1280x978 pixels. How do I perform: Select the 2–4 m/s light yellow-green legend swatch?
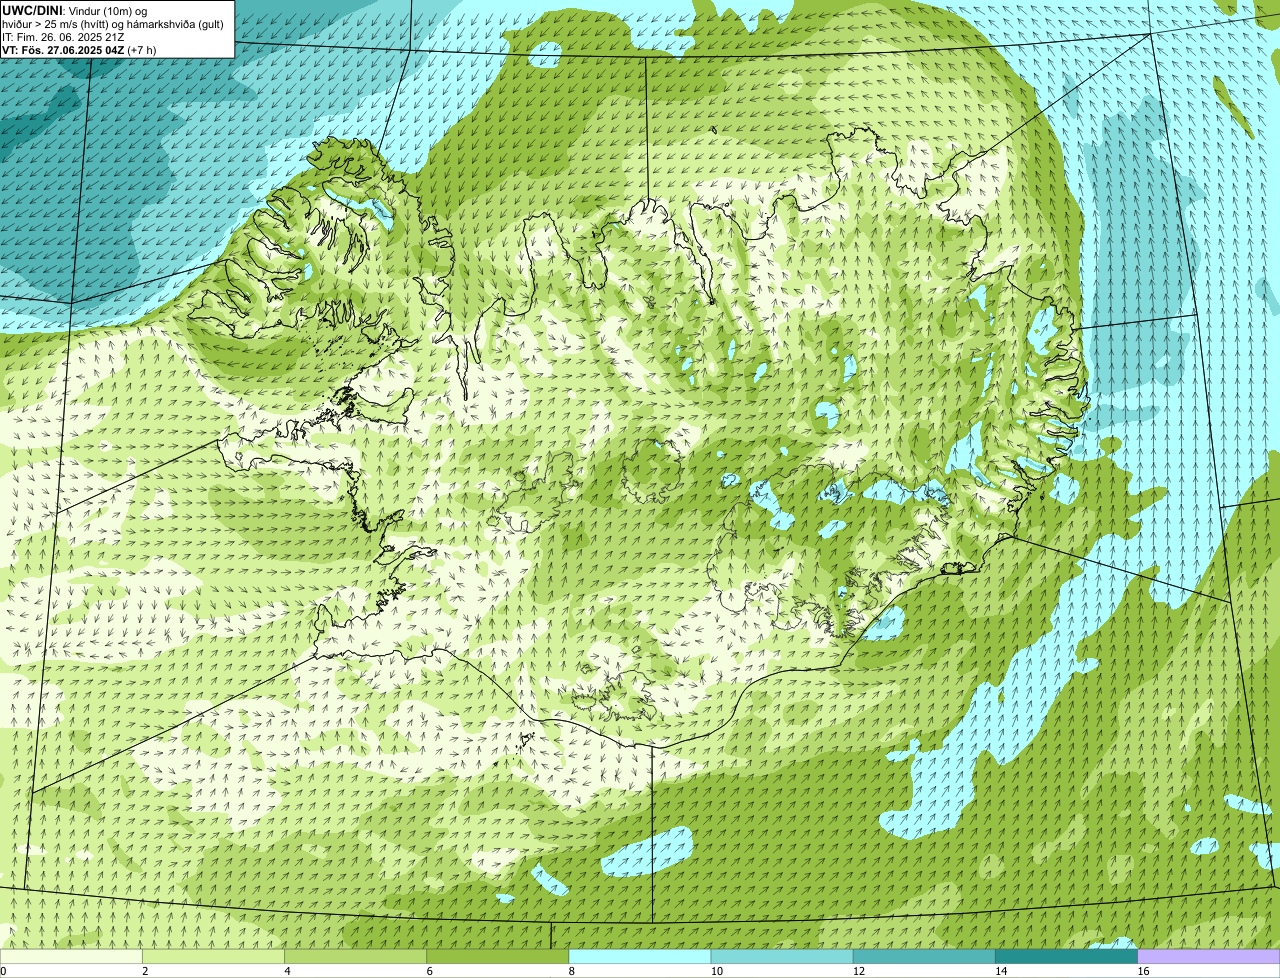pos(213,957)
